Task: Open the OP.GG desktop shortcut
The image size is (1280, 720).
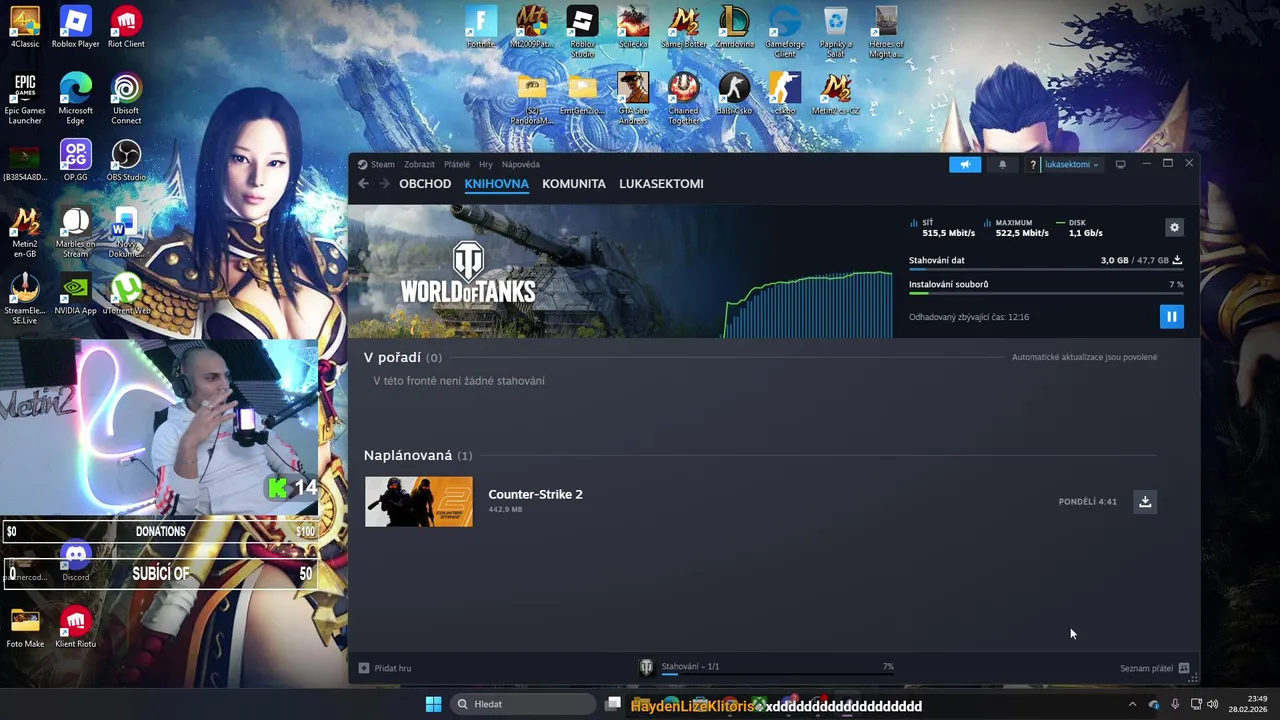Action: [x=76, y=160]
